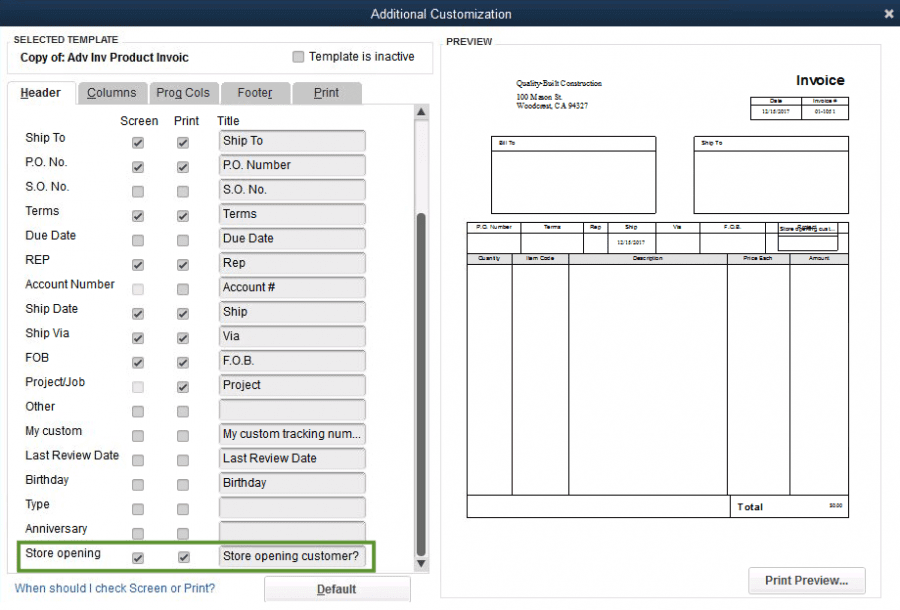
Task: Open Print Preview of the invoice
Action: coord(806,581)
